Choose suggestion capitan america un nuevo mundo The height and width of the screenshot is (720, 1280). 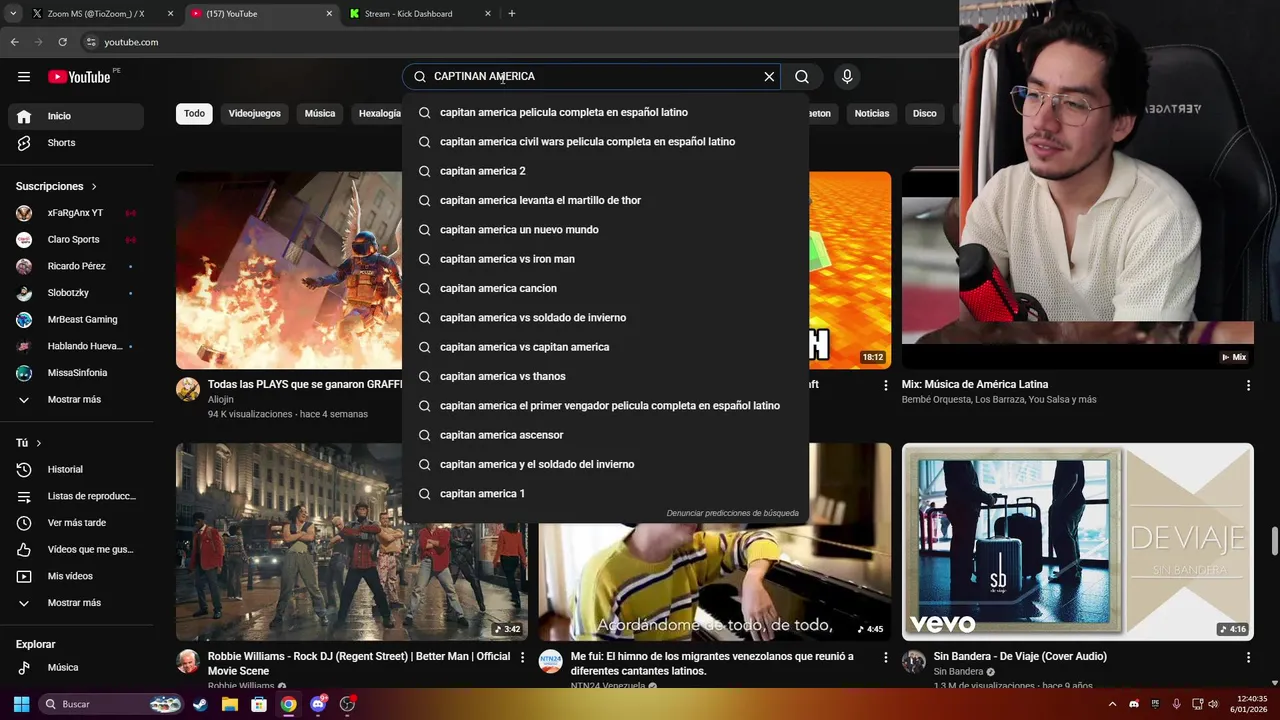coord(605,230)
